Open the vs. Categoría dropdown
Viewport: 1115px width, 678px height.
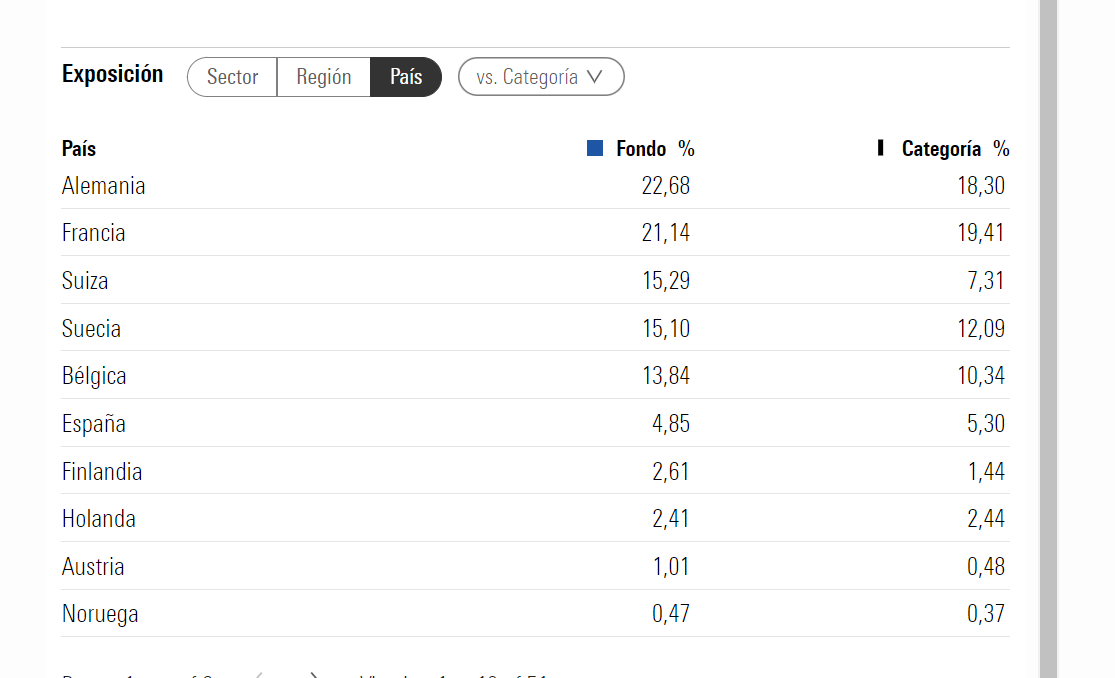coord(541,77)
